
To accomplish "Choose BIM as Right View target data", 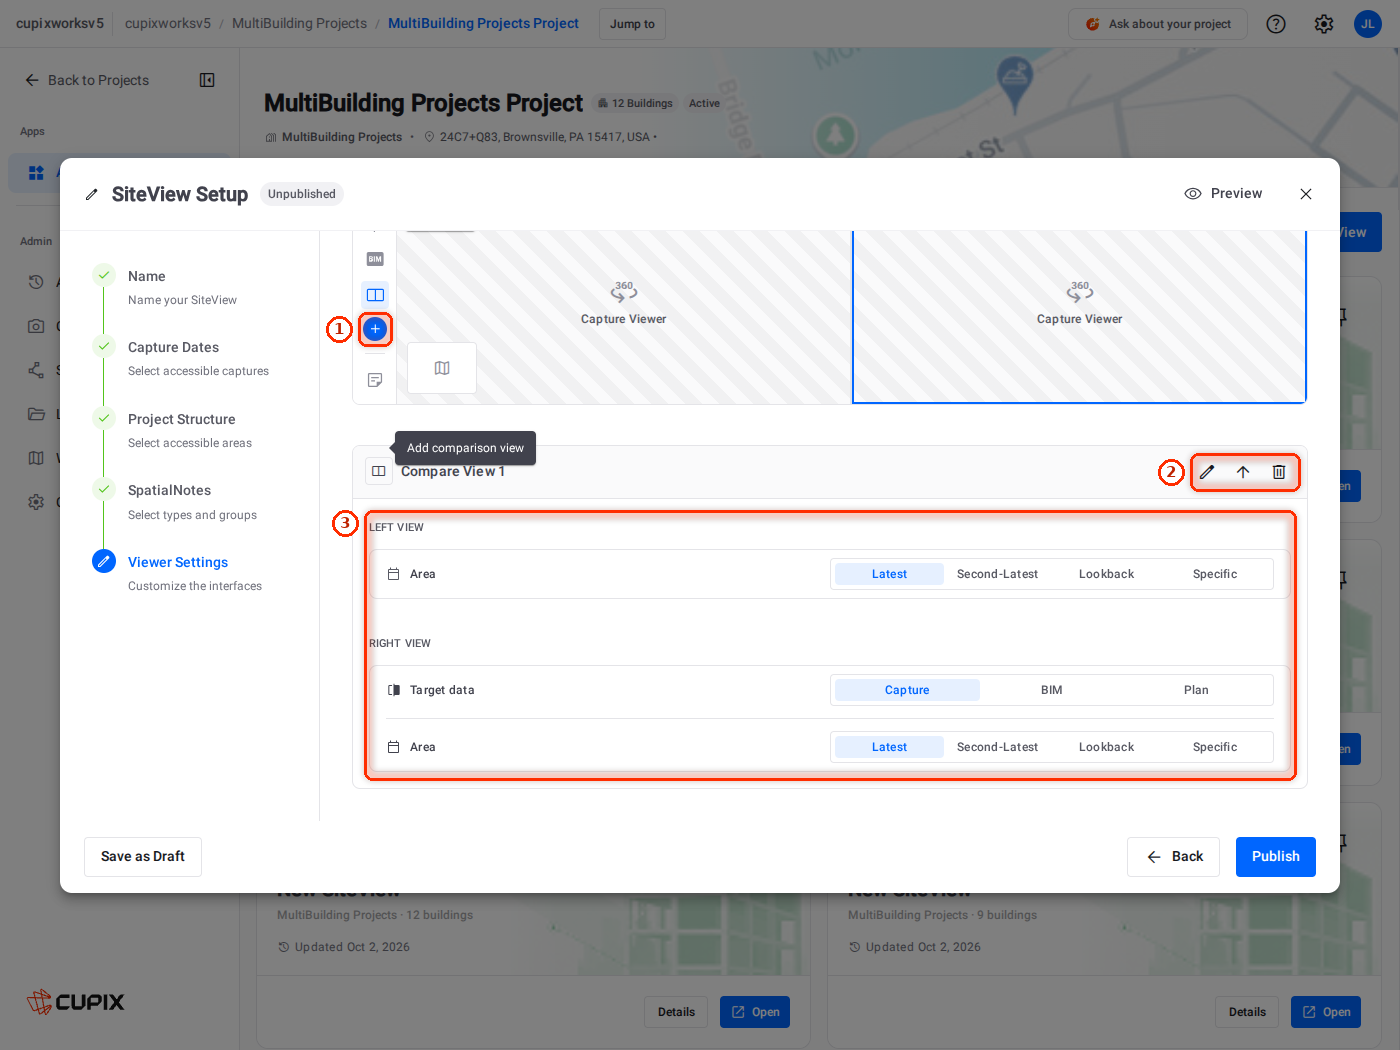I will 1052,690.
